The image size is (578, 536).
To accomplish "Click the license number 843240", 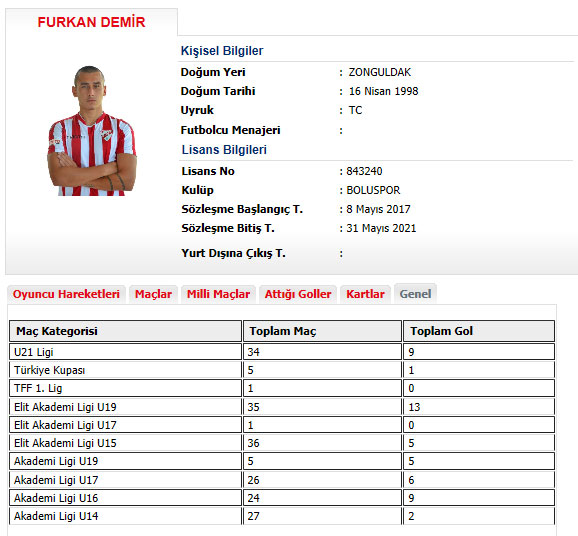I will (364, 171).
